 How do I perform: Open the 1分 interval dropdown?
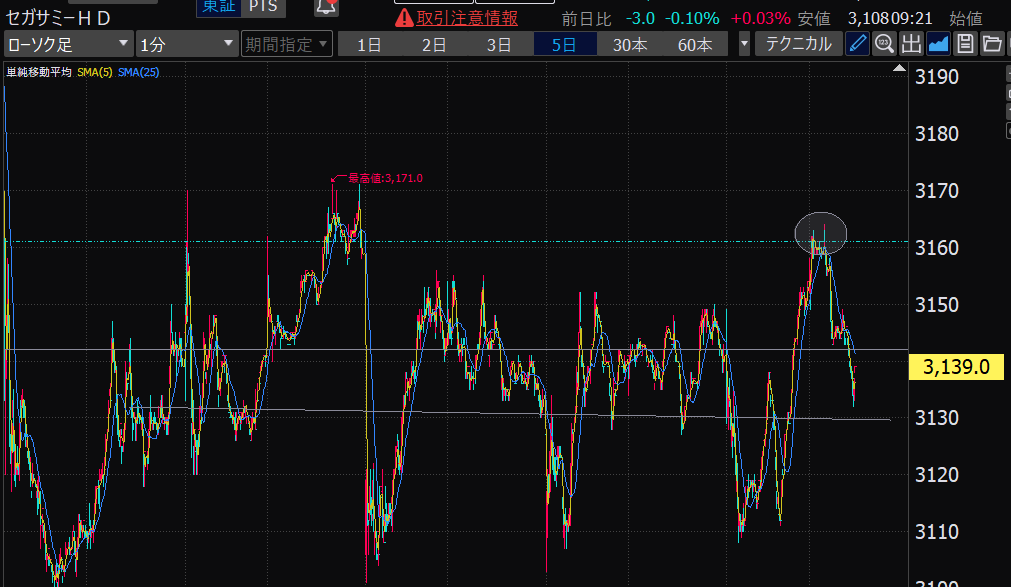click(187, 44)
